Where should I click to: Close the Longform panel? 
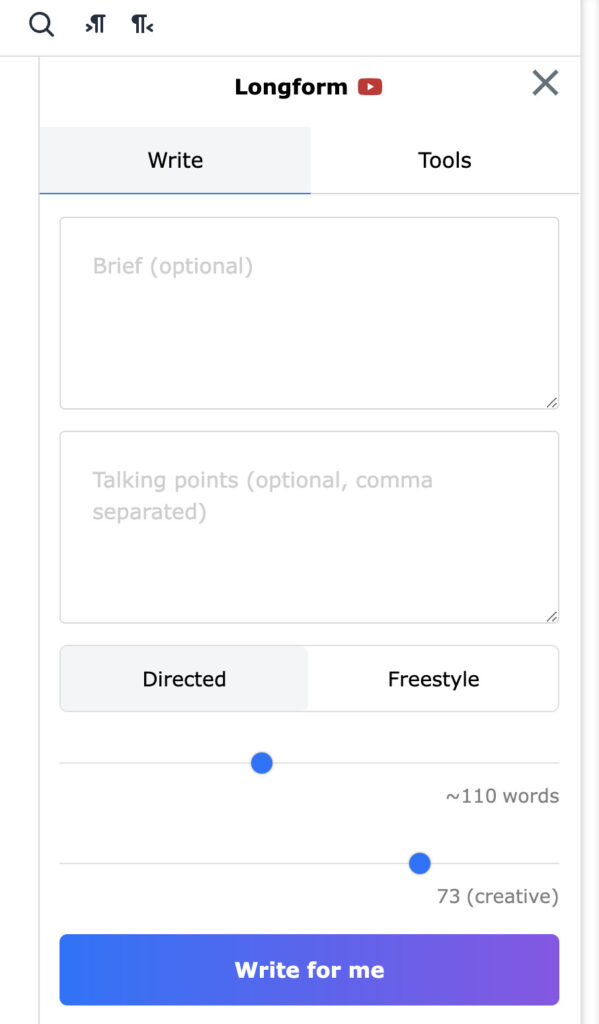click(545, 83)
